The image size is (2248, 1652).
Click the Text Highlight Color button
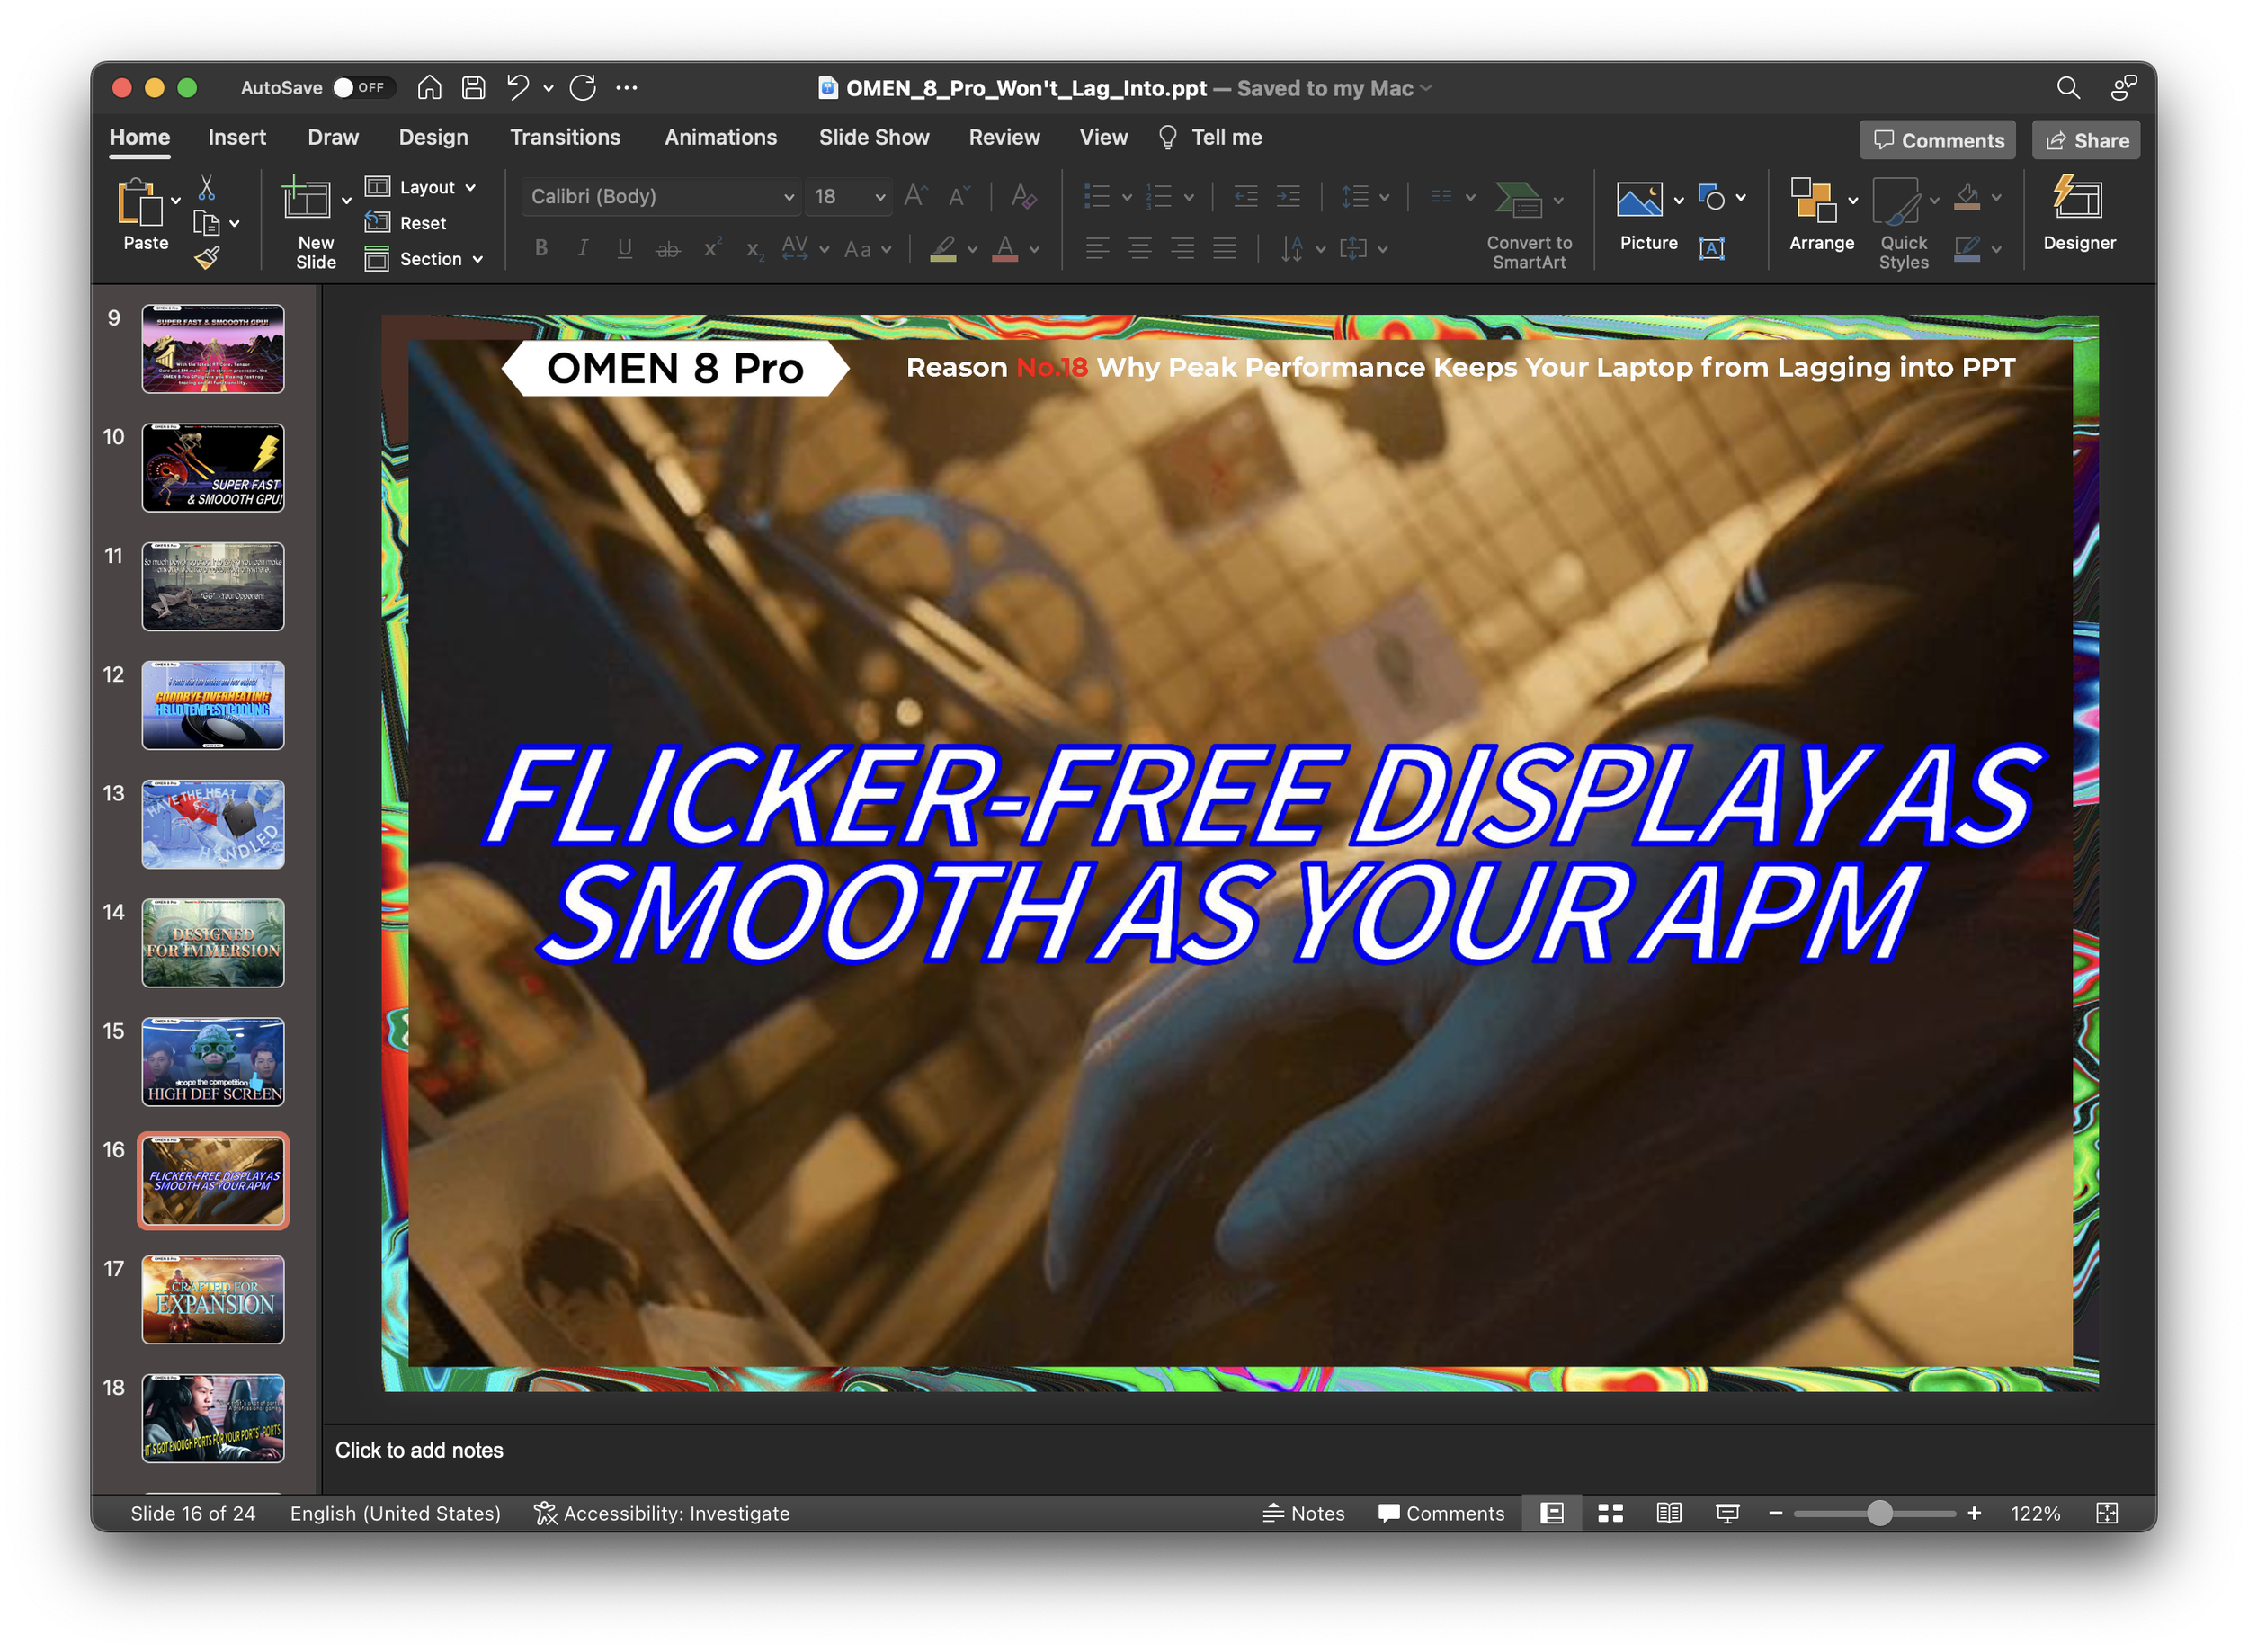click(x=943, y=249)
